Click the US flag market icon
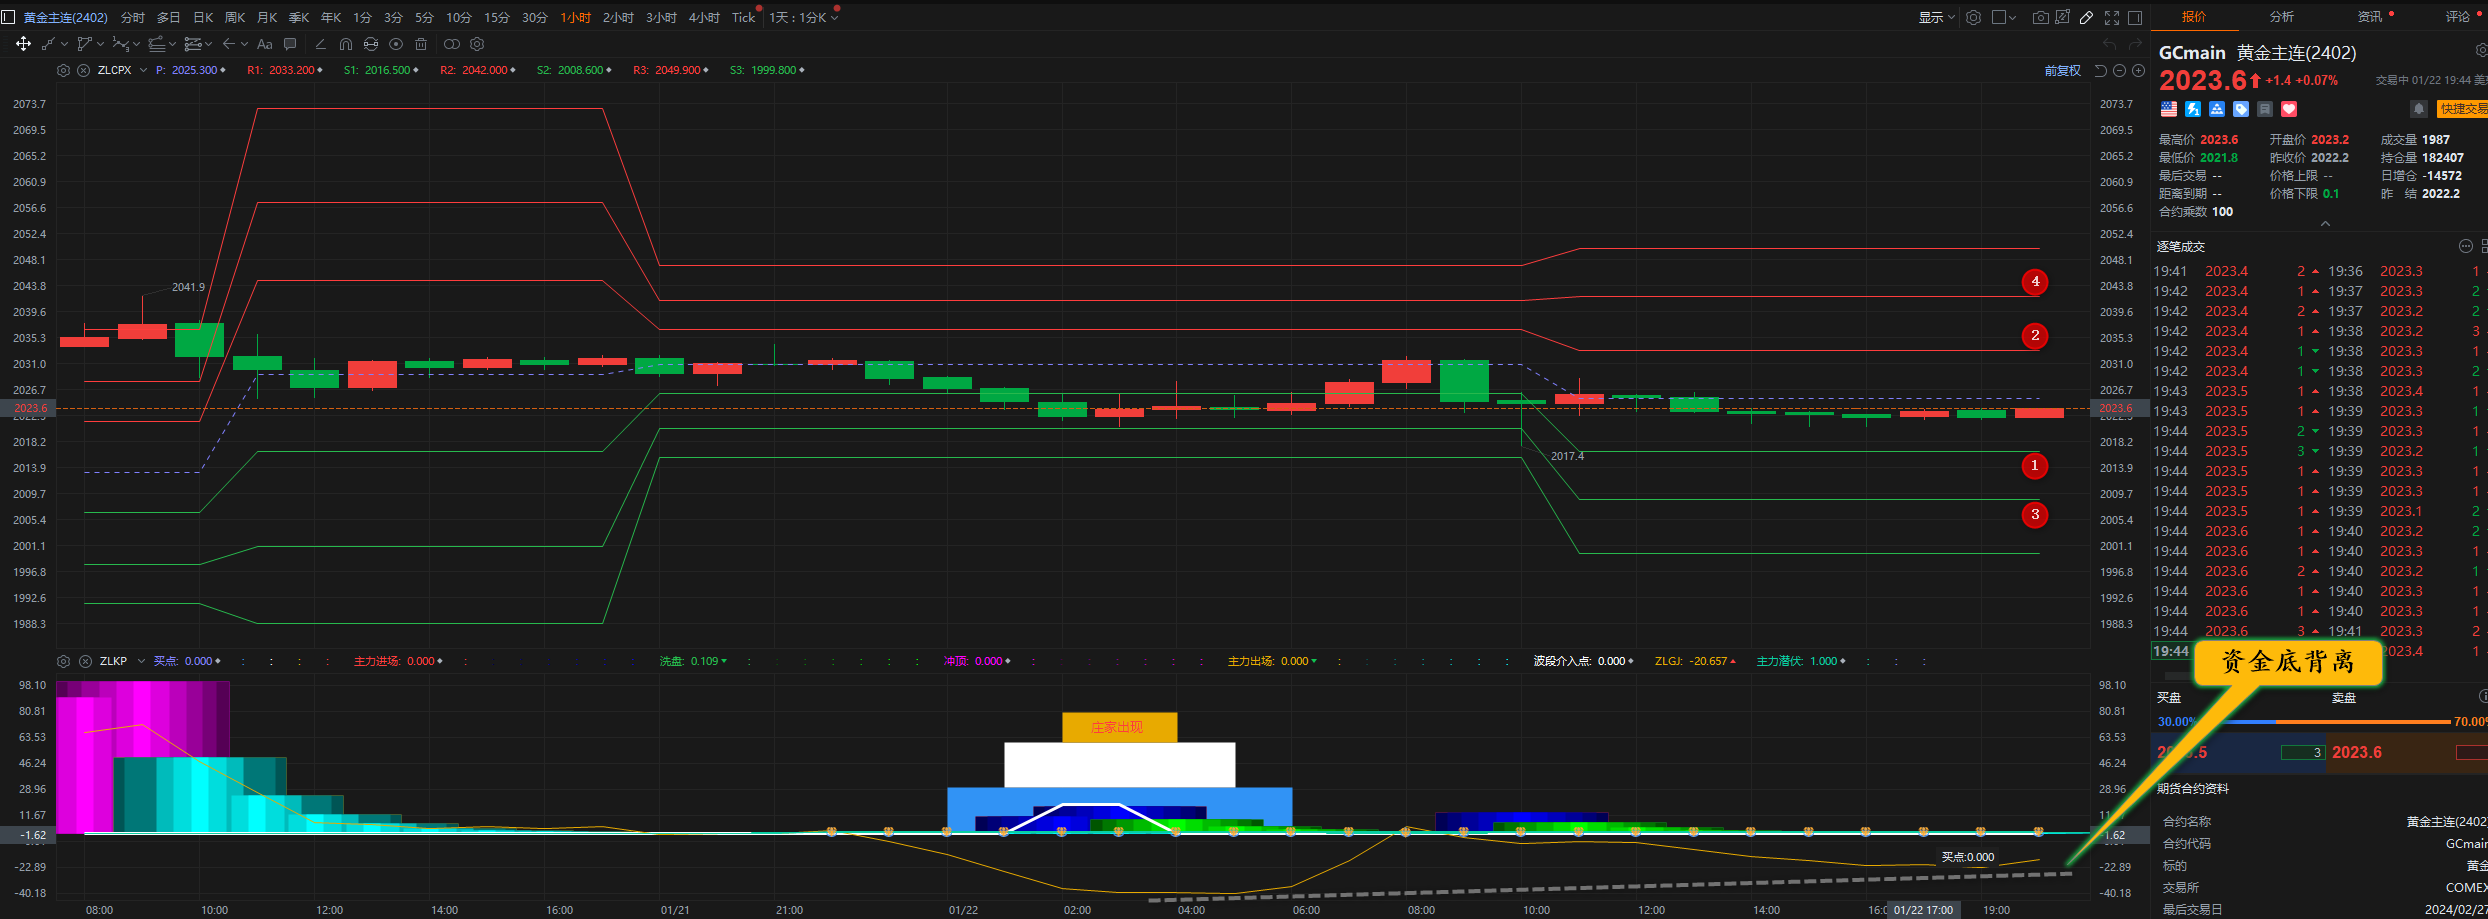Image resolution: width=2488 pixels, height=919 pixels. point(2169,109)
